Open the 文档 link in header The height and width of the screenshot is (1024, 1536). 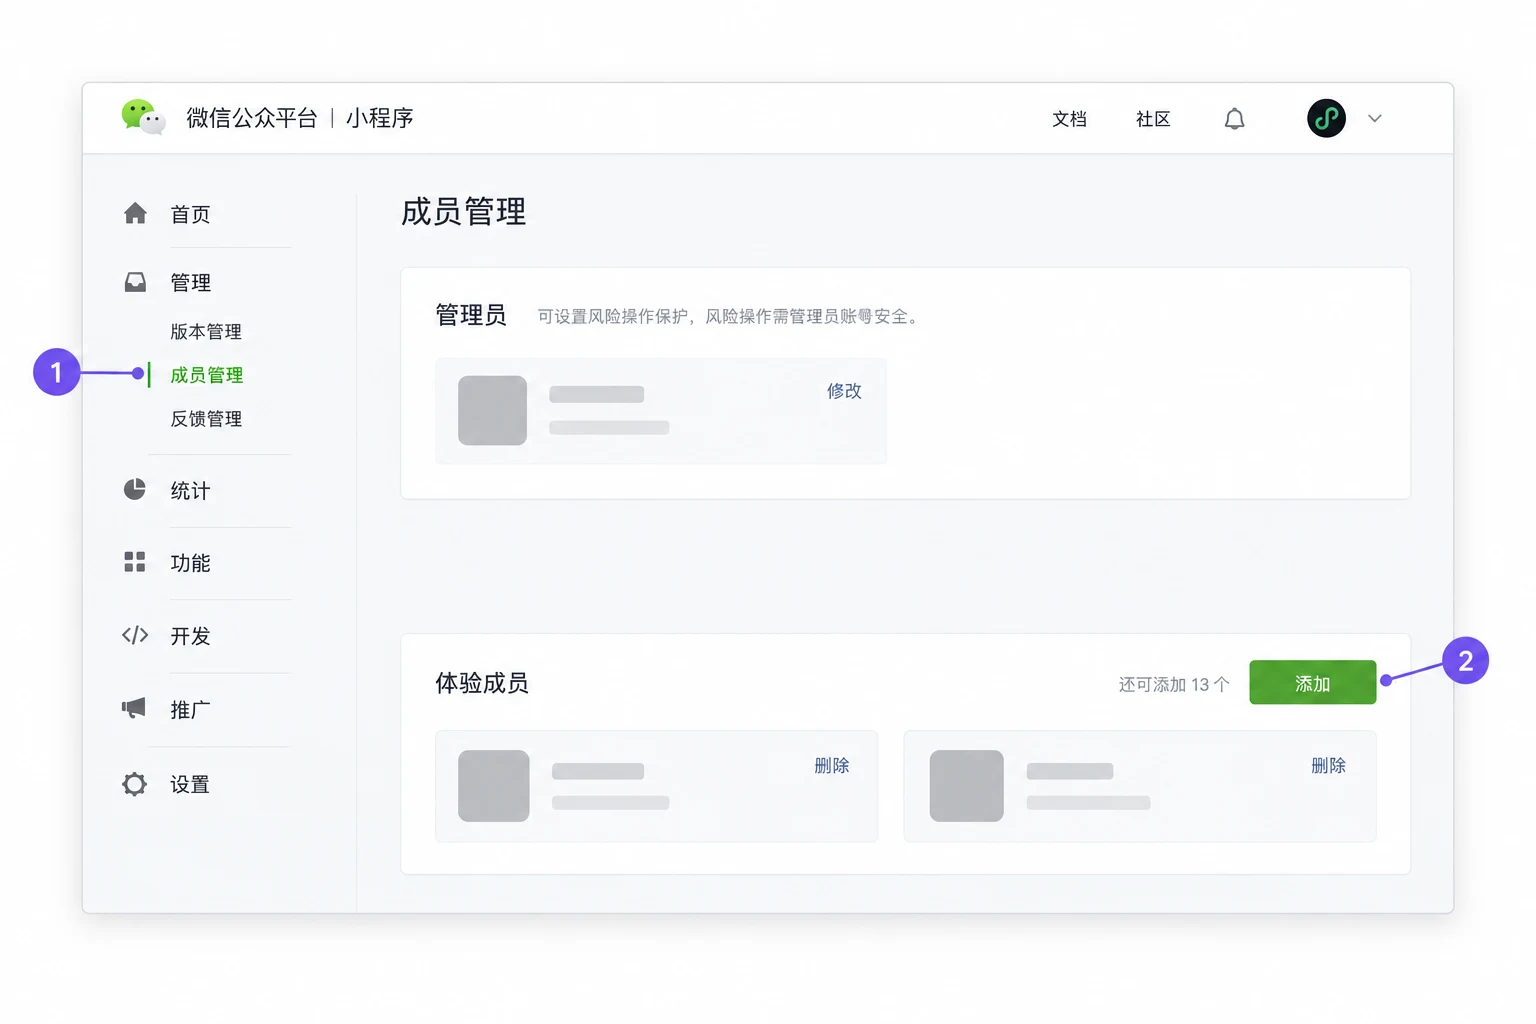tap(1069, 119)
